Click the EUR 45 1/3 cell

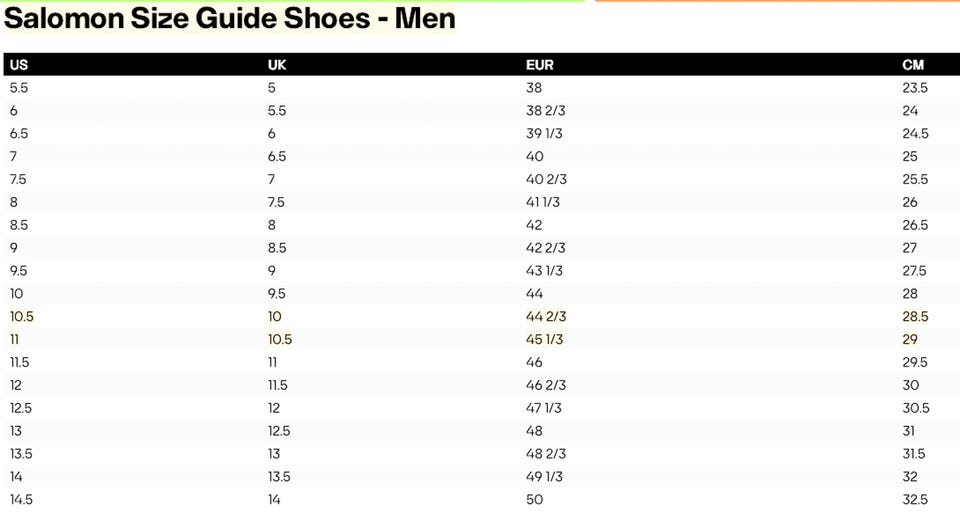coord(544,339)
